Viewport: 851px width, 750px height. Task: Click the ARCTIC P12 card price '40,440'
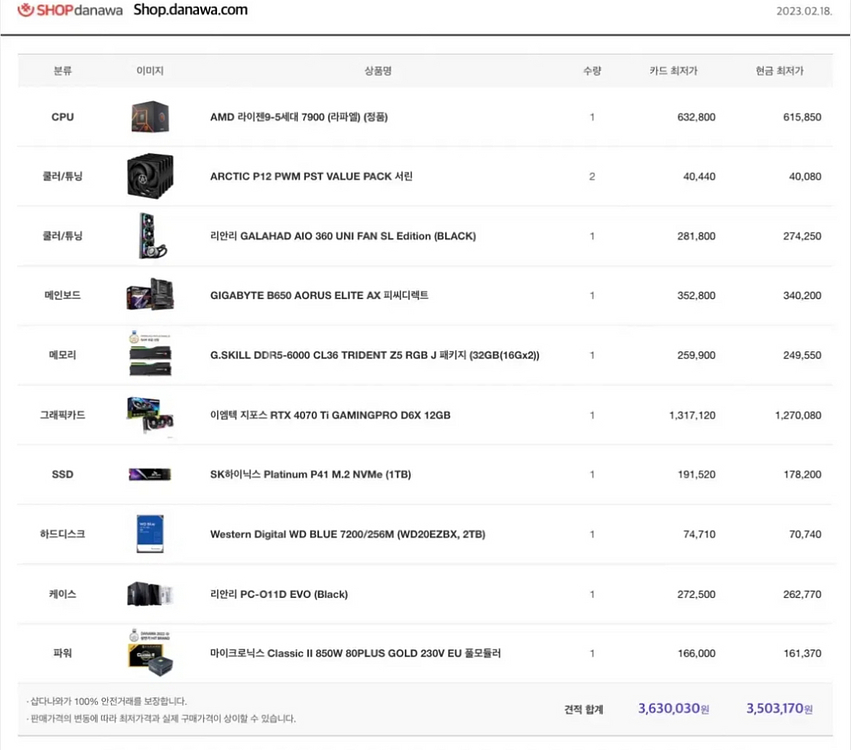tap(699, 176)
